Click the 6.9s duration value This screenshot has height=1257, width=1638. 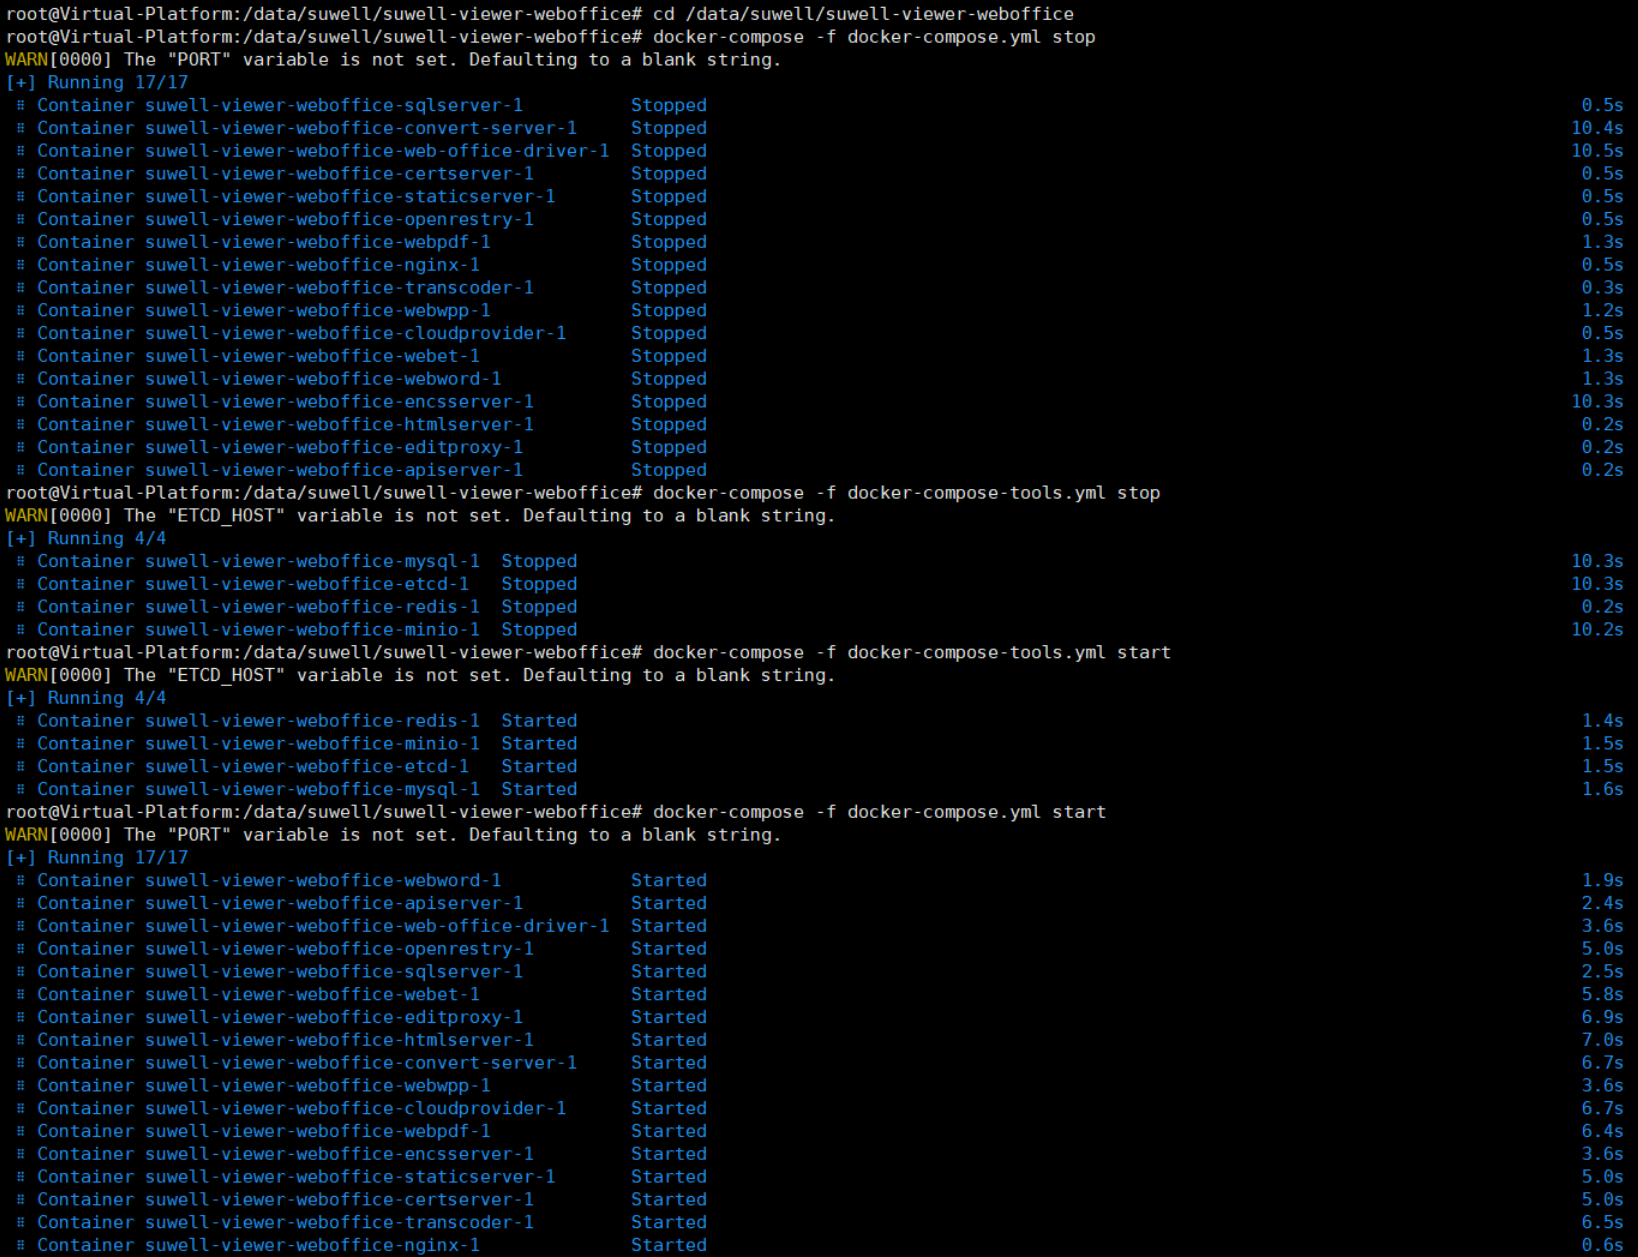pos(1602,1017)
